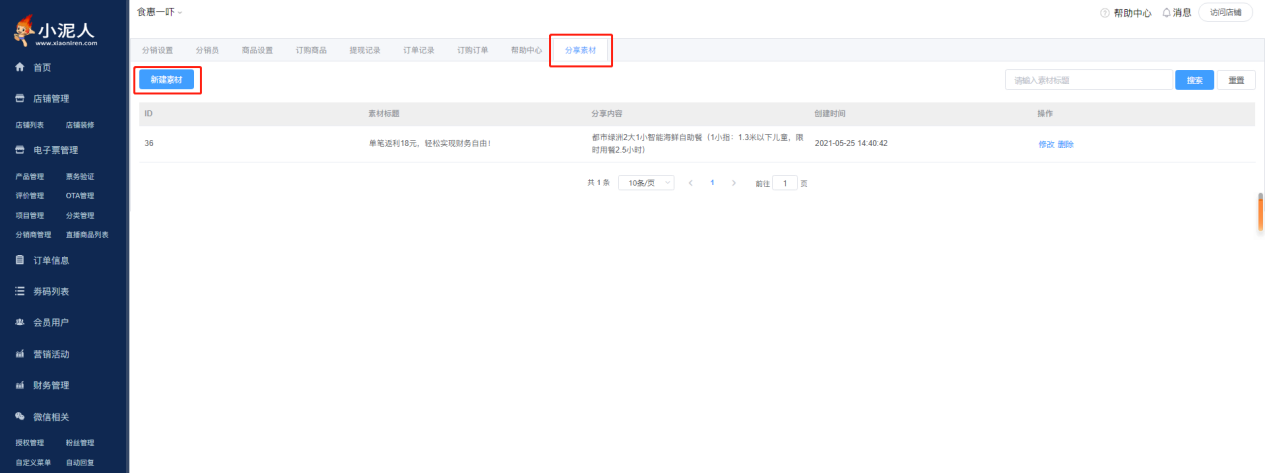Click the question mark help icon in header

click(1104, 13)
